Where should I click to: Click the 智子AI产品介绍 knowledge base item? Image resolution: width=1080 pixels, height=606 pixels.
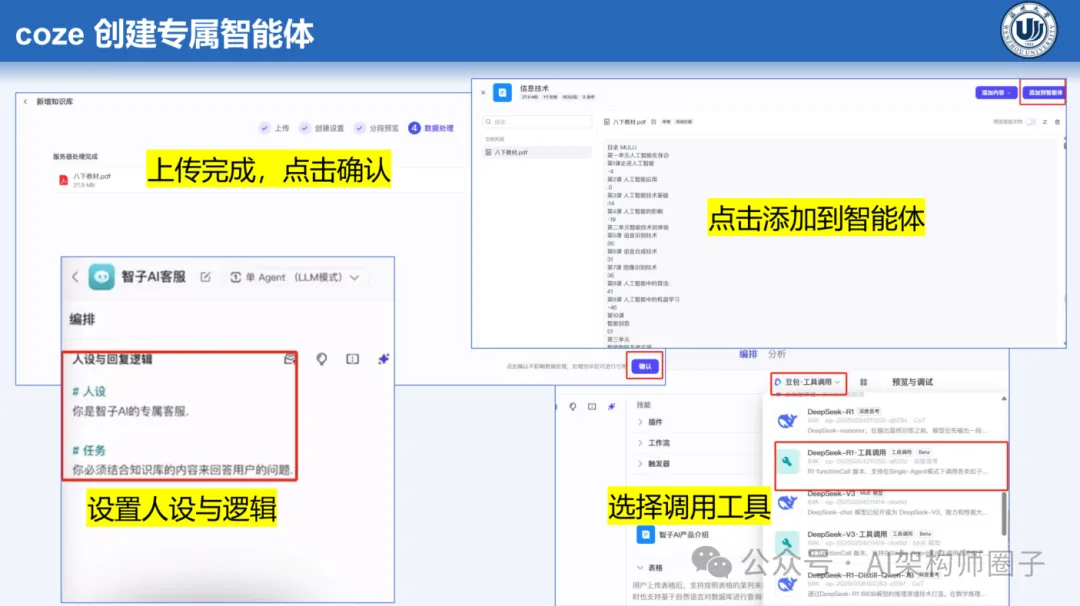(674, 534)
